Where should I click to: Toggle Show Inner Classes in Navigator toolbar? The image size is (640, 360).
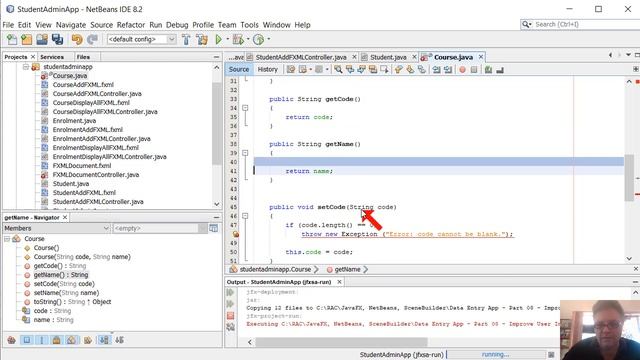(x=72, y=340)
